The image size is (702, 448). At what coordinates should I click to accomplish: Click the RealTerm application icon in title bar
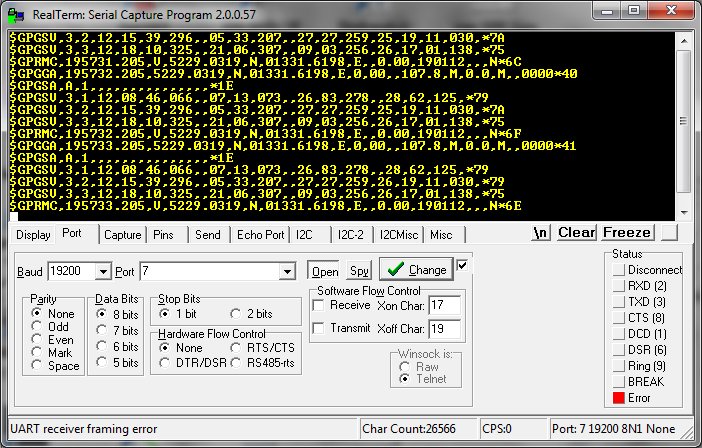(x=16, y=15)
